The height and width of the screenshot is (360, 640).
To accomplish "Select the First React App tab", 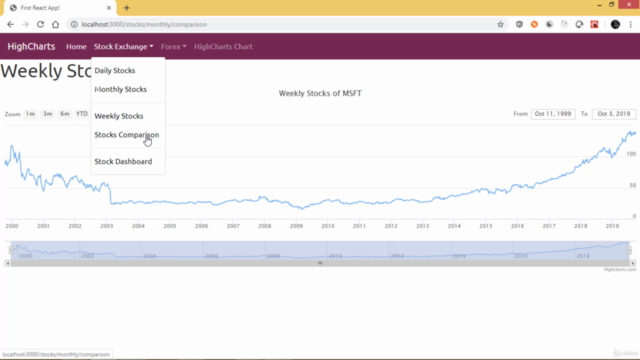I will point(60,8).
